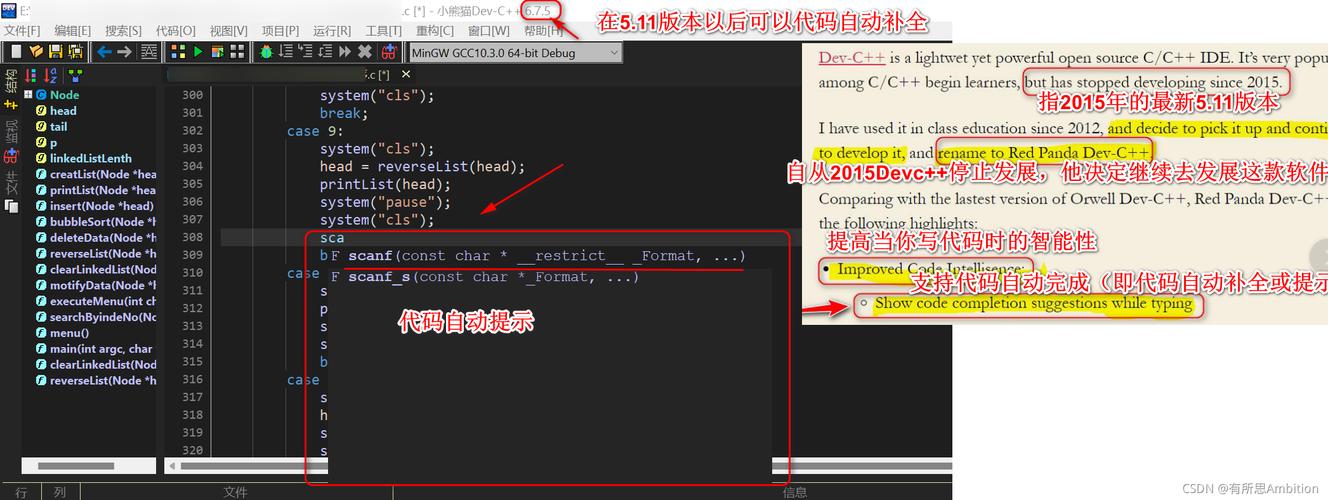The width and height of the screenshot is (1328, 500).
Task: Open the 工具[T] menu
Action: [x=383, y=31]
